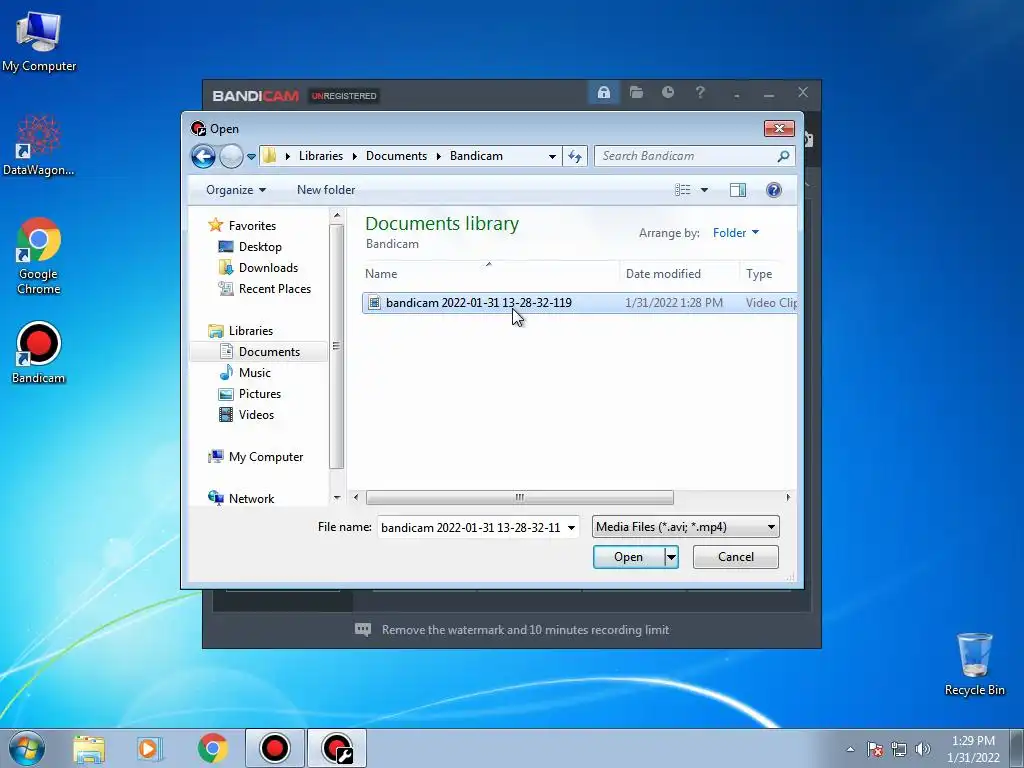1024x768 pixels.
Task: Open the Bandicam output folder icon
Action: click(636, 93)
